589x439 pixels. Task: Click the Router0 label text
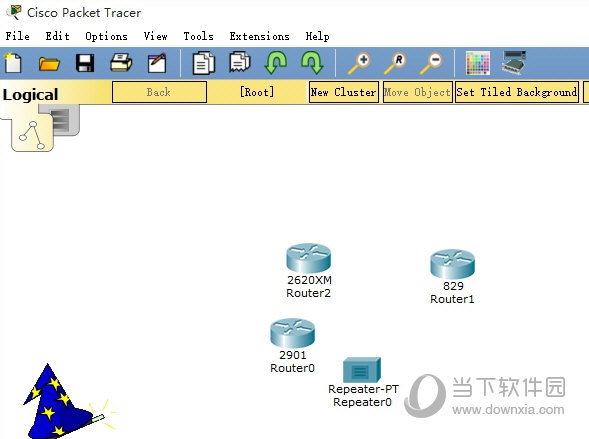click(292, 368)
